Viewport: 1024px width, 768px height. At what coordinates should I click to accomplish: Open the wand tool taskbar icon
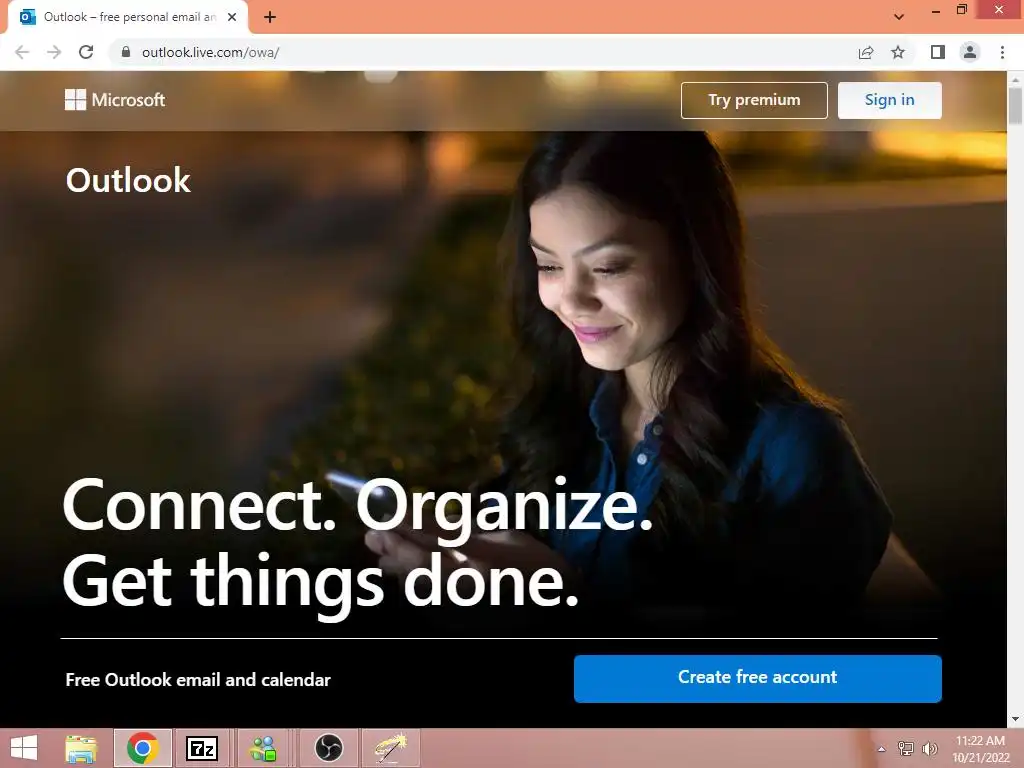coord(390,748)
